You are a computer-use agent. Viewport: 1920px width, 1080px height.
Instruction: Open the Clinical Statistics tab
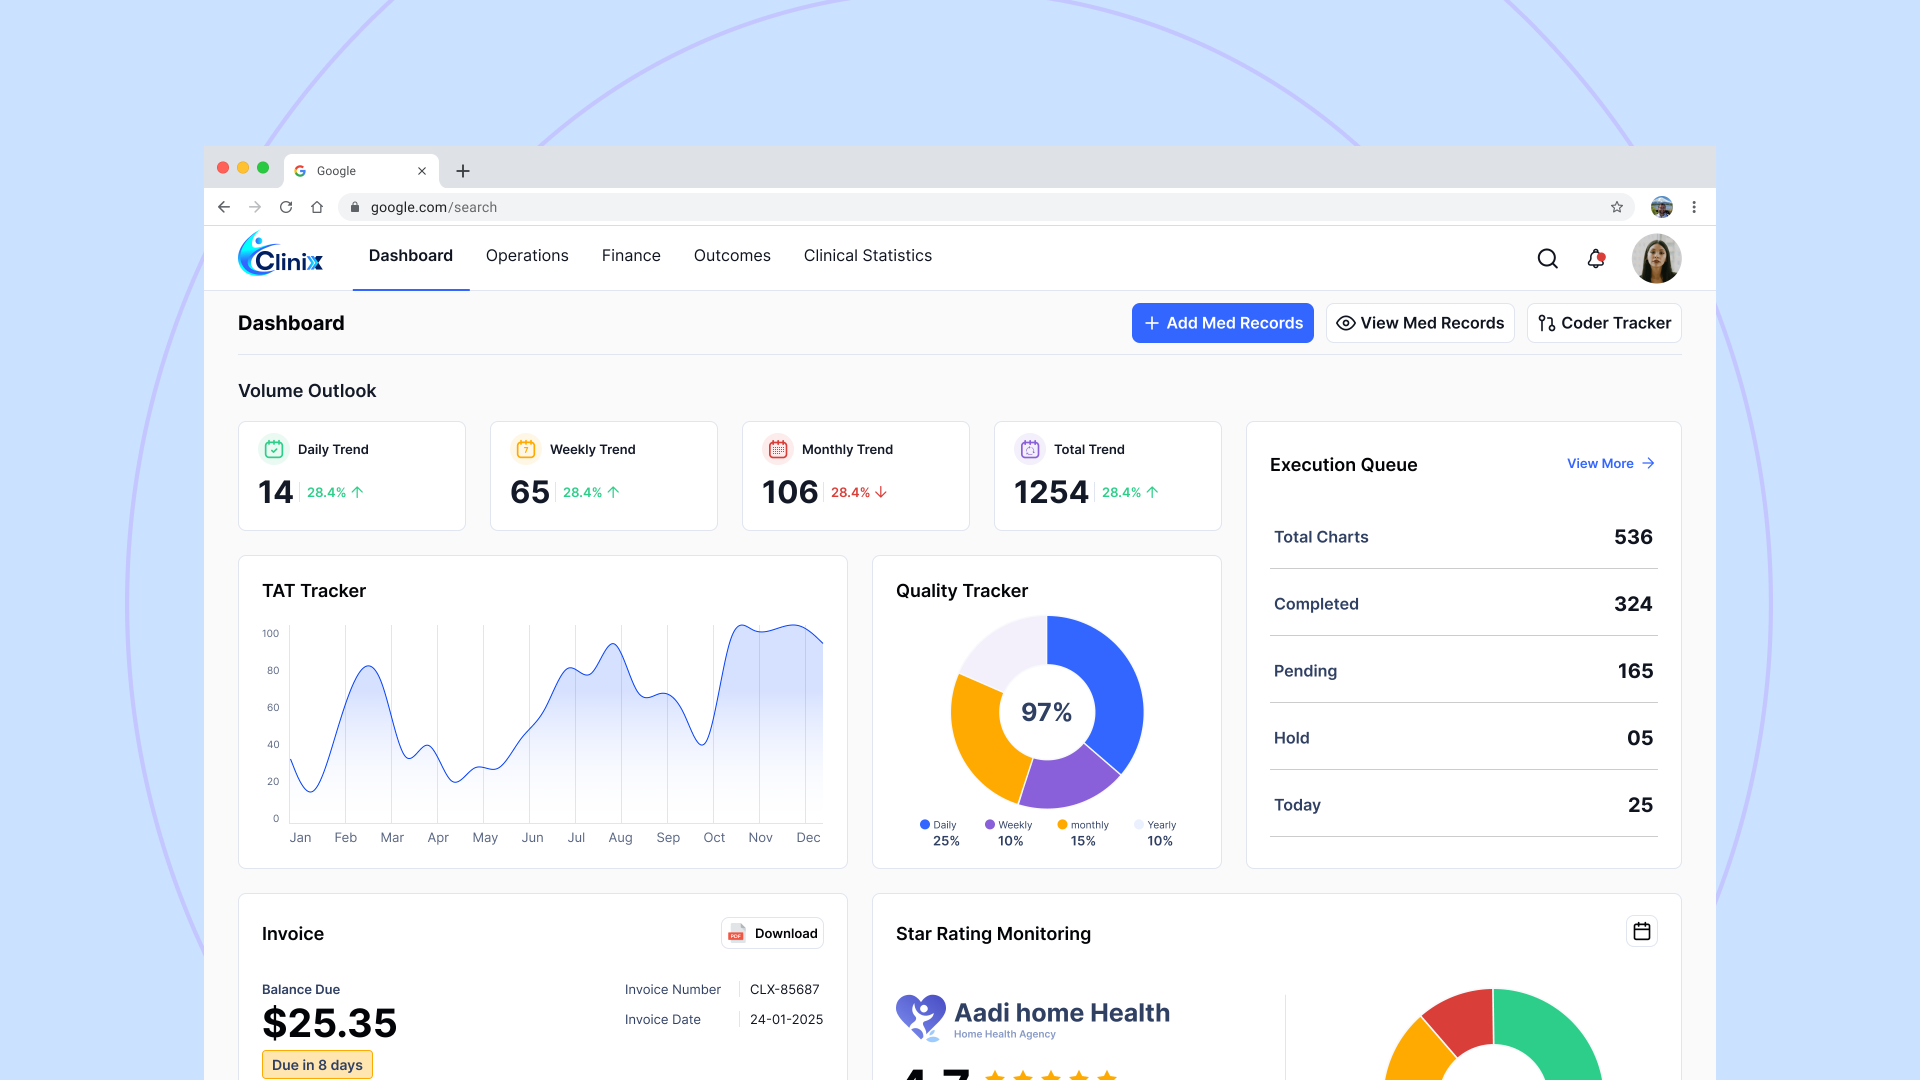pyautogui.click(x=867, y=256)
